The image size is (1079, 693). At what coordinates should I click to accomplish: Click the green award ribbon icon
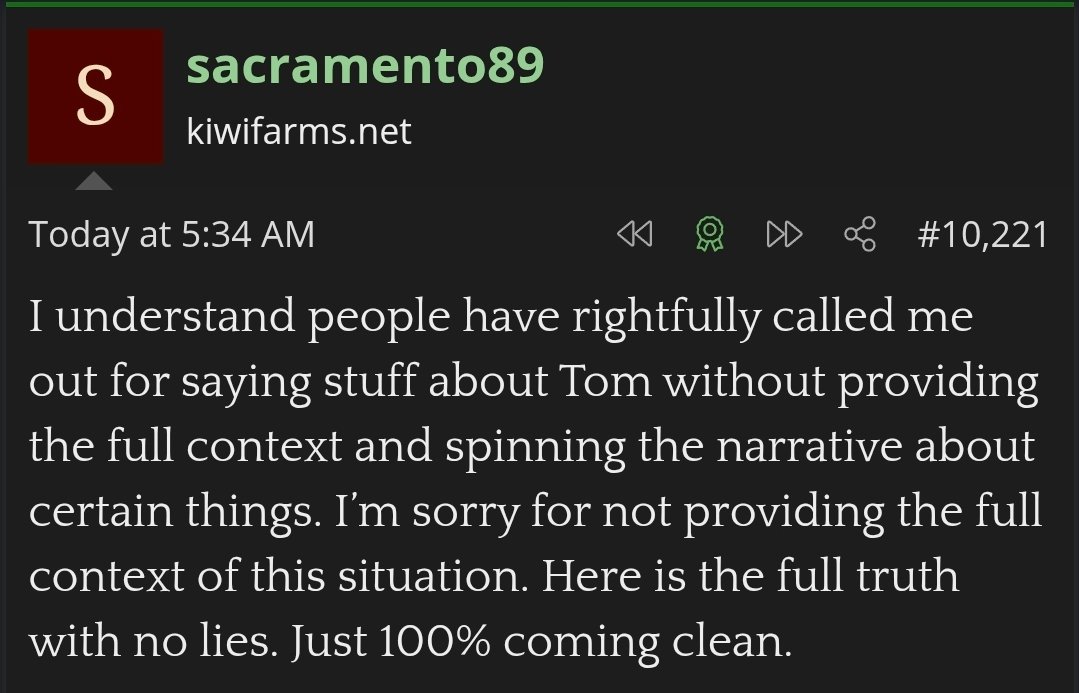point(709,235)
